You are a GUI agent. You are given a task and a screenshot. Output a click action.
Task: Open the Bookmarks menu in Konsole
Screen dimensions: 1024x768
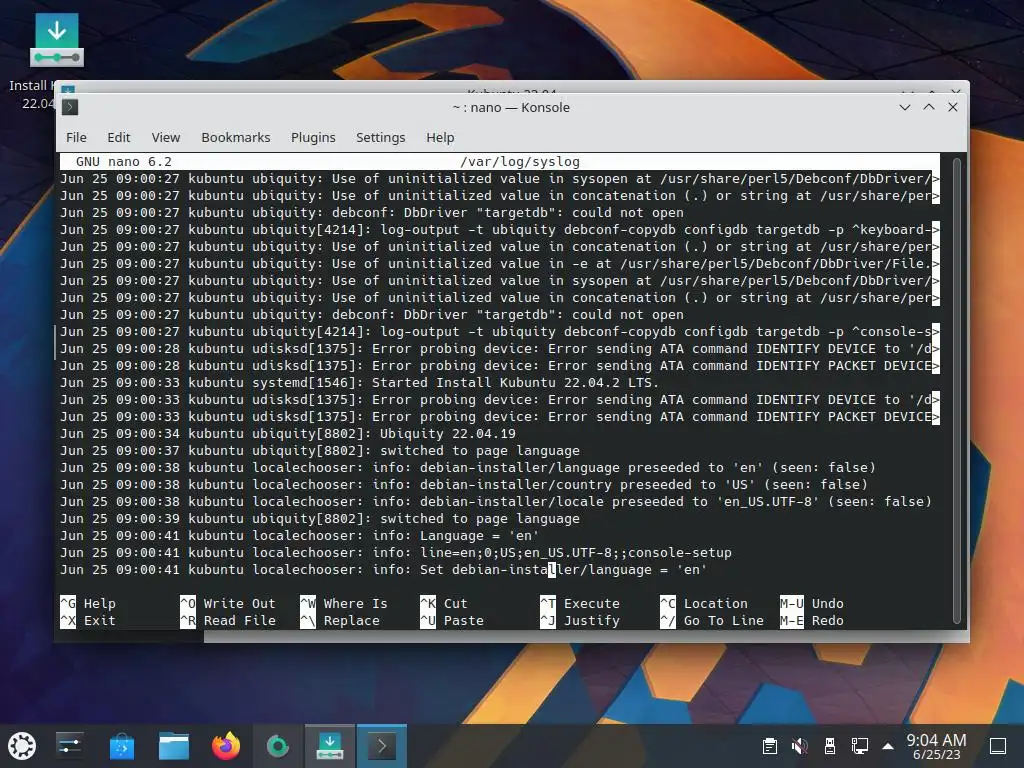tap(236, 138)
